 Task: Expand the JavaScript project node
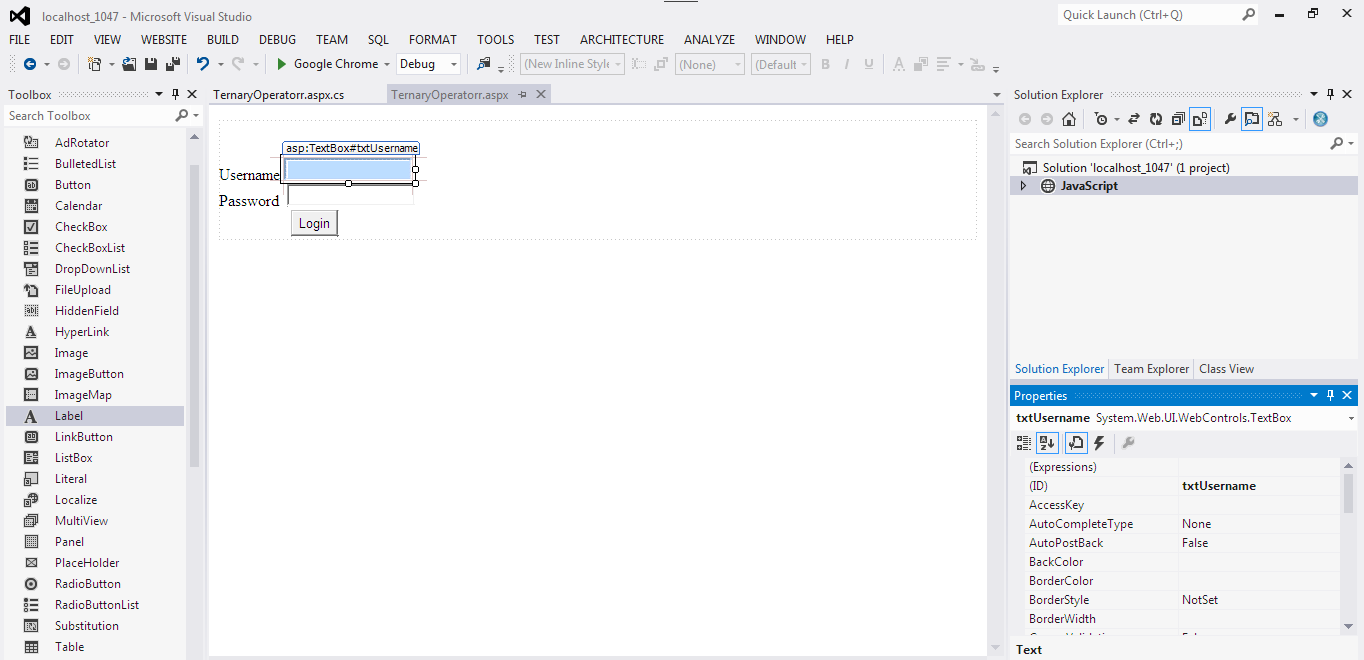click(1023, 186)
